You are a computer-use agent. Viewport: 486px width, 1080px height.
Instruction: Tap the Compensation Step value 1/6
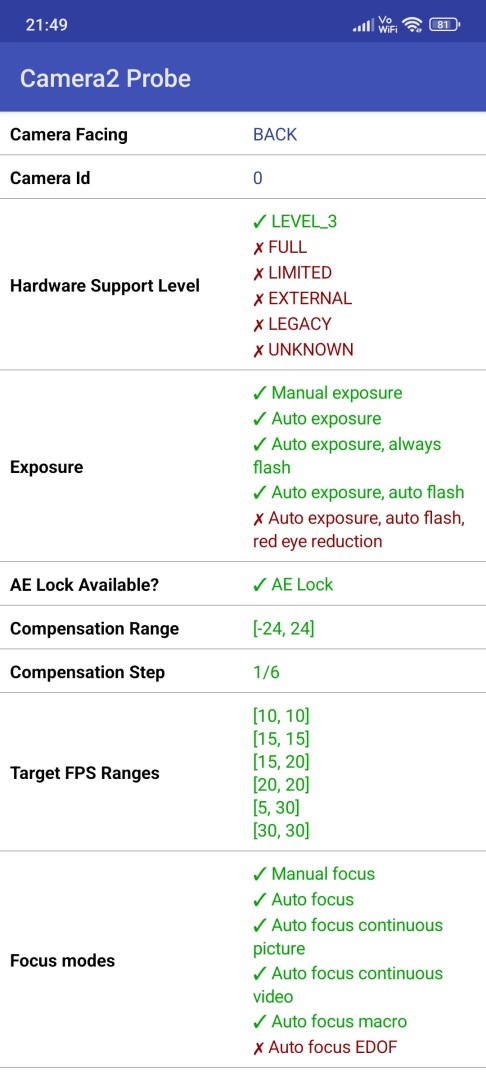[x=266, y=672]
